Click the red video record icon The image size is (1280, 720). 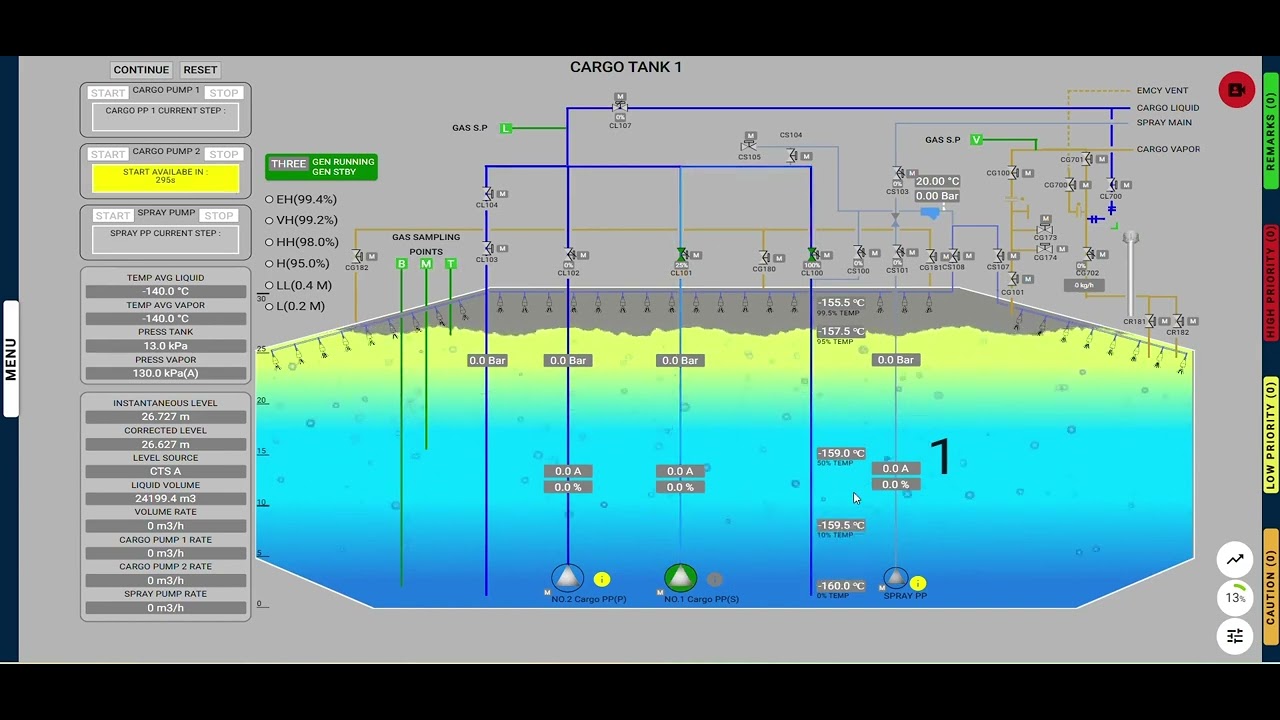[x=1236, y=90]
